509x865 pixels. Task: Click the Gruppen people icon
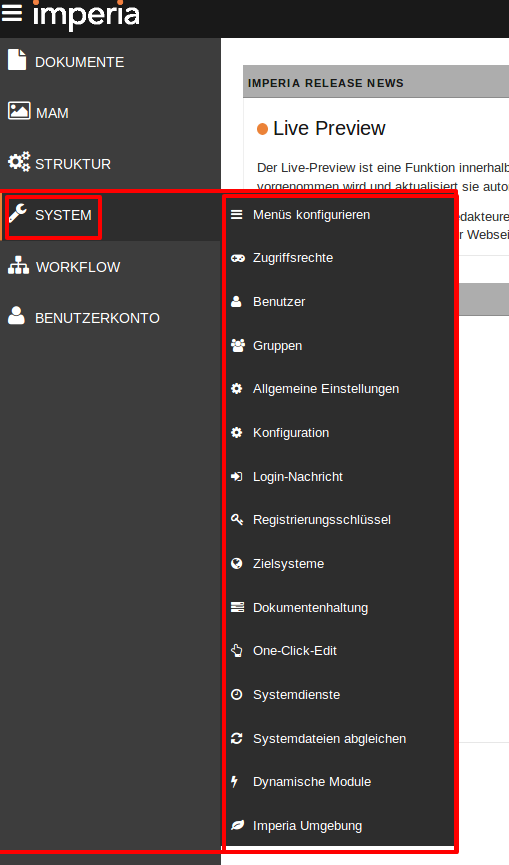point(238,345)
